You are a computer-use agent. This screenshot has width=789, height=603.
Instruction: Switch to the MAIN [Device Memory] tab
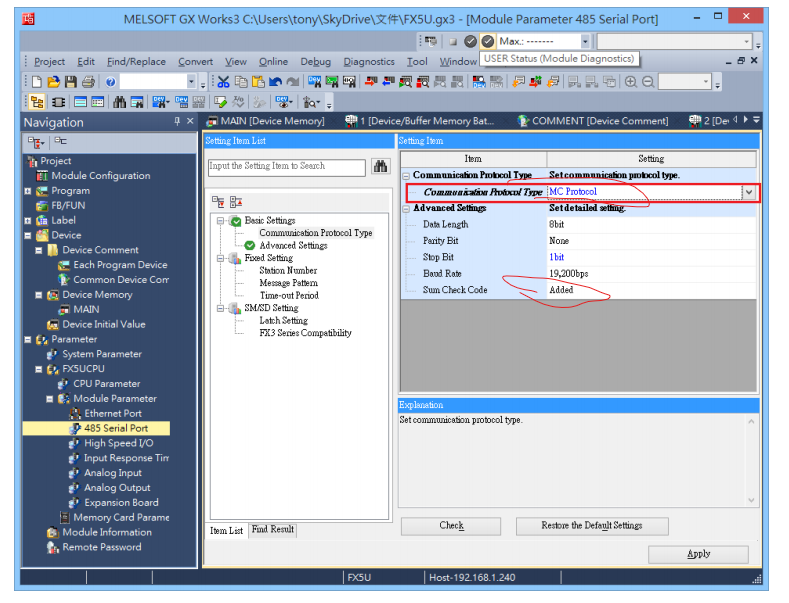pyautogui.click(x=264, y=121)
